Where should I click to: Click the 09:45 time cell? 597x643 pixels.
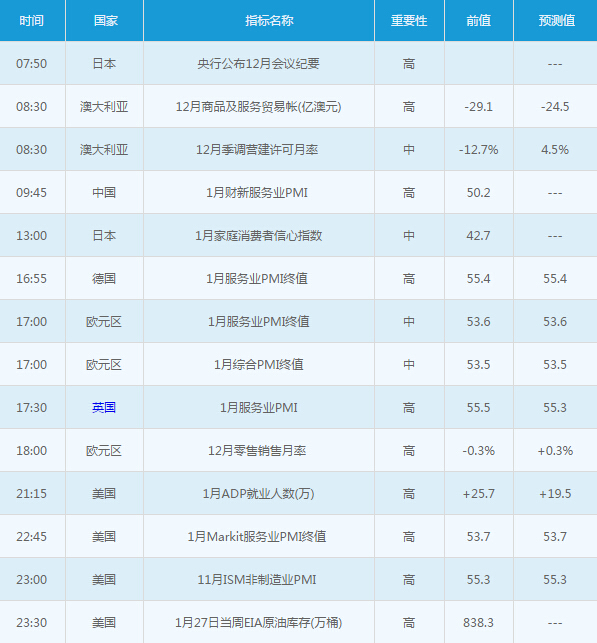(32, 193)
